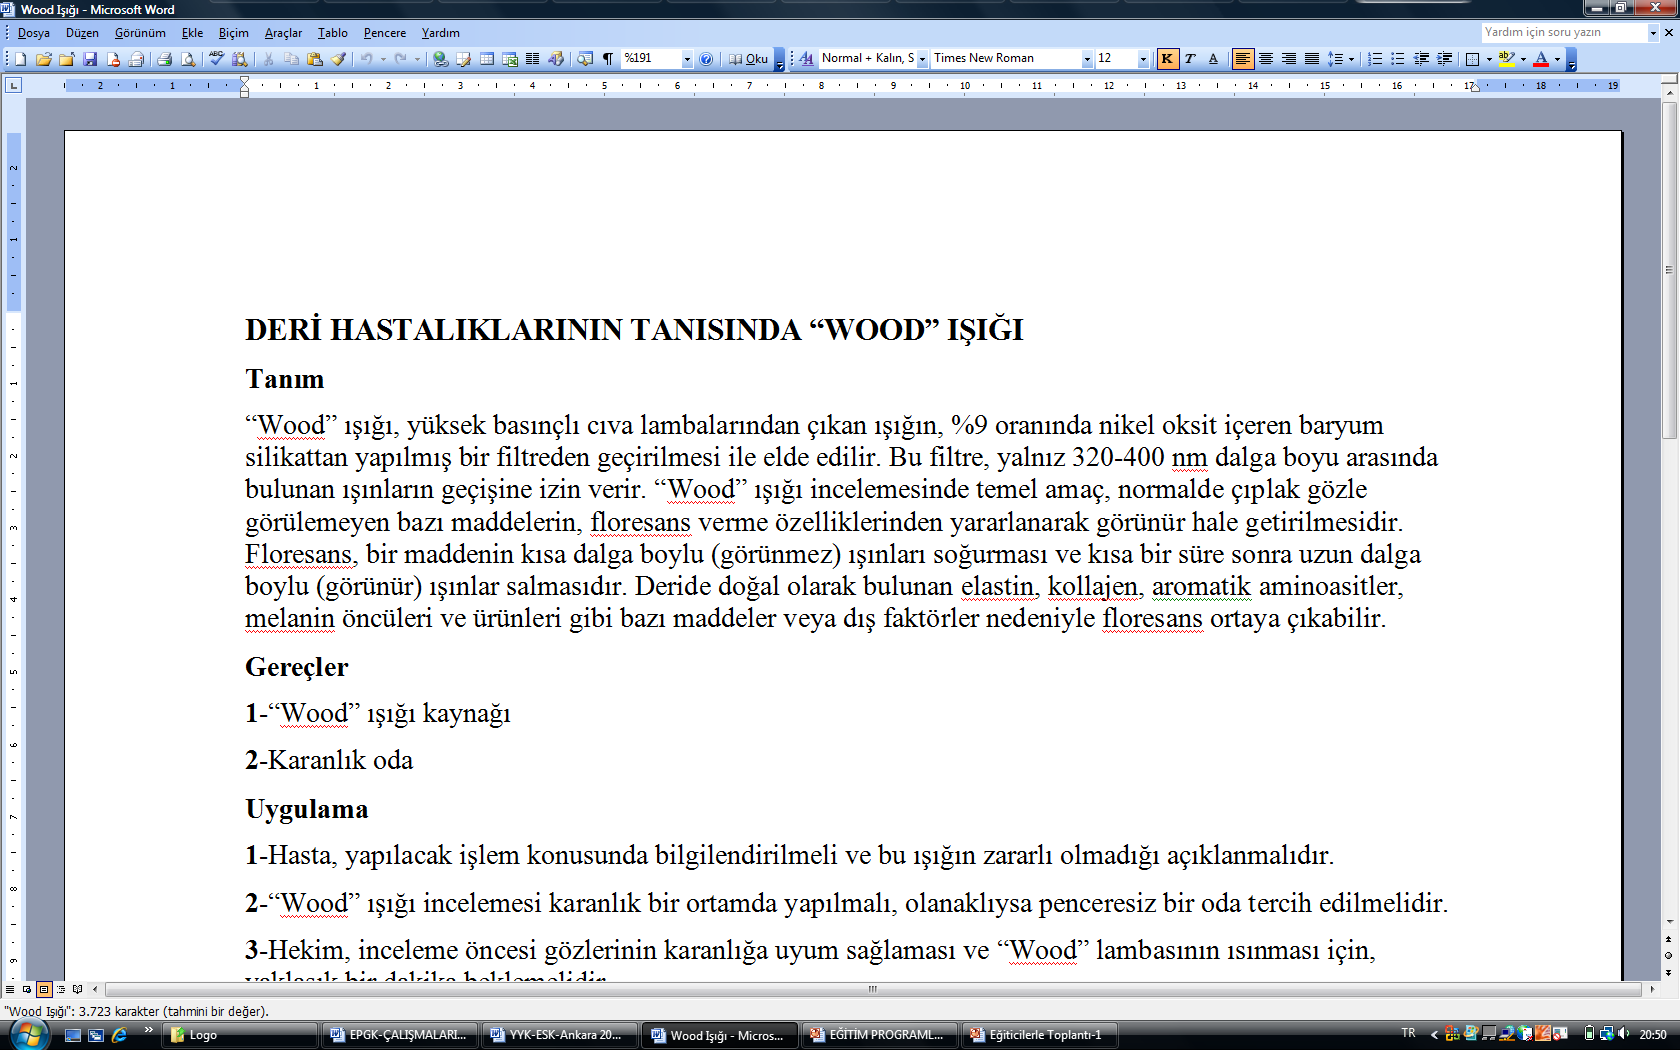Apply the red font color

[x=1541, y=59]
